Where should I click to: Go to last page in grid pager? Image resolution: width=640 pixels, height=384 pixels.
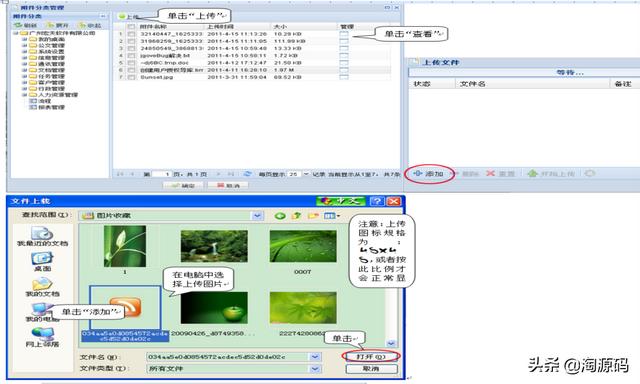coord(230,174)
